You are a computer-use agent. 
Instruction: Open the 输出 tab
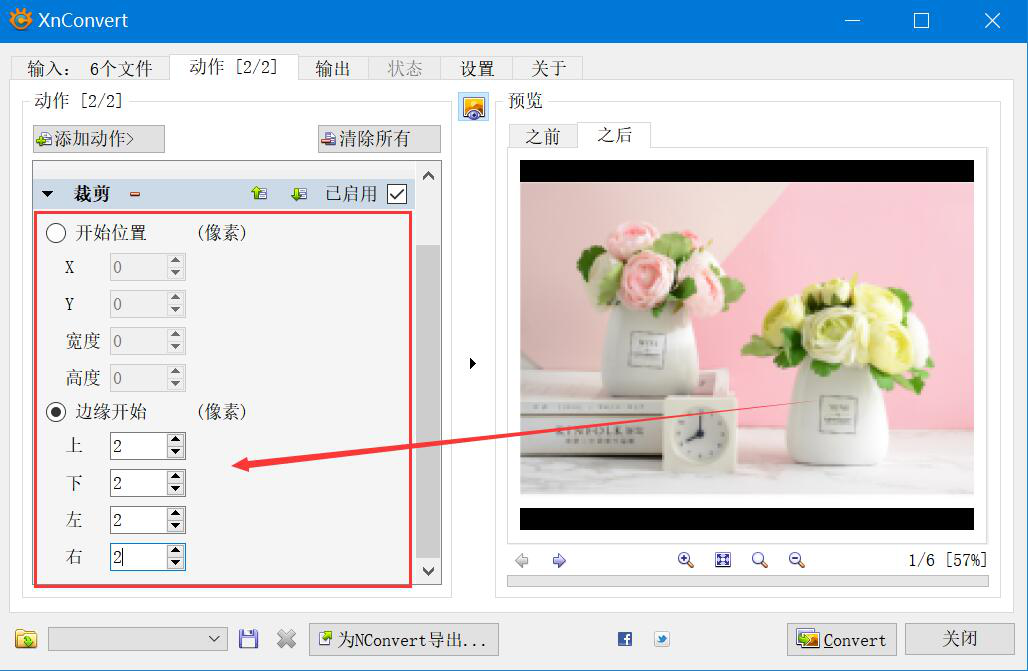coord(333,68)
